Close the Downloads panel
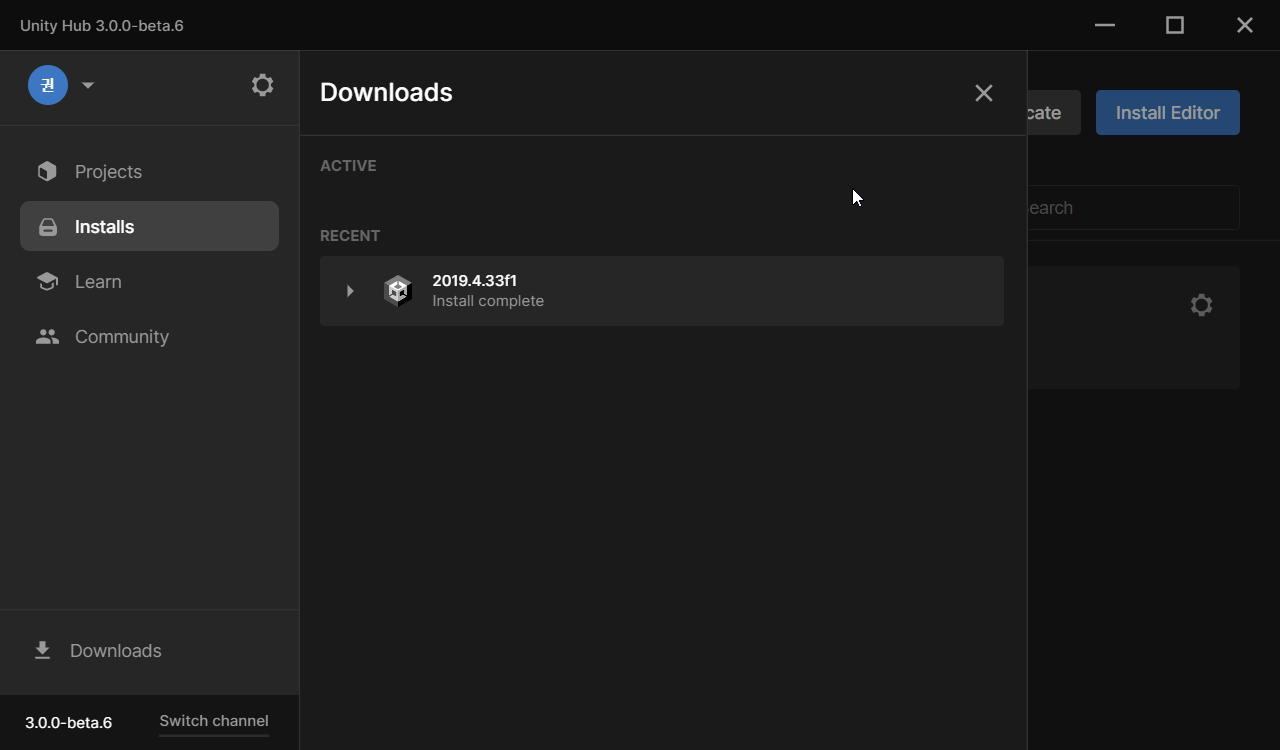 pos(984,93)
